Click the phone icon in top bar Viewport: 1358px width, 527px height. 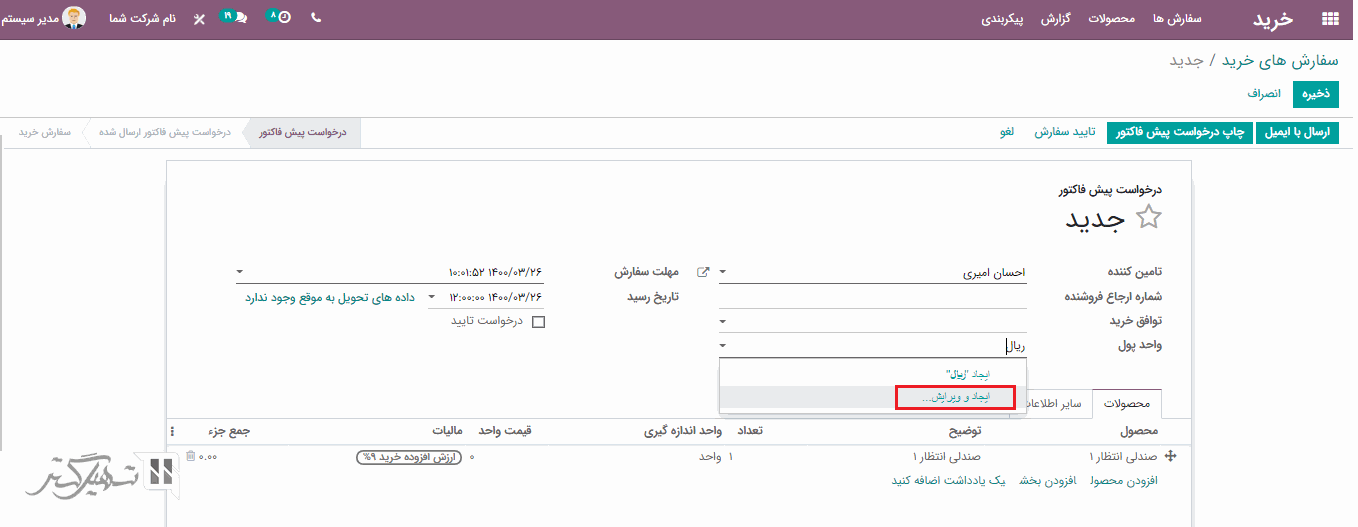coord(316,18)
